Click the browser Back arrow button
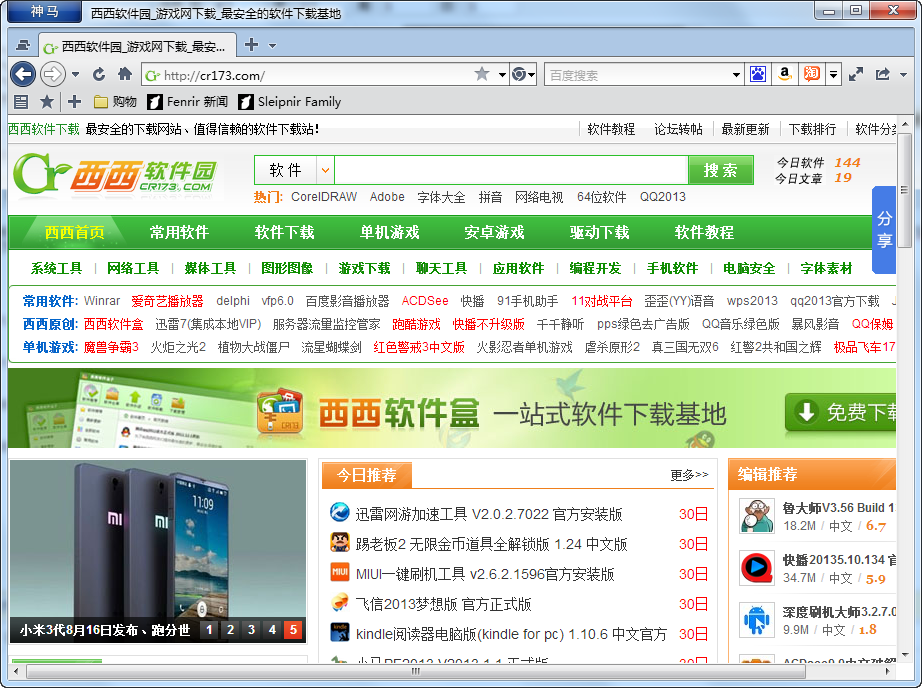 (x=23, y=75)
